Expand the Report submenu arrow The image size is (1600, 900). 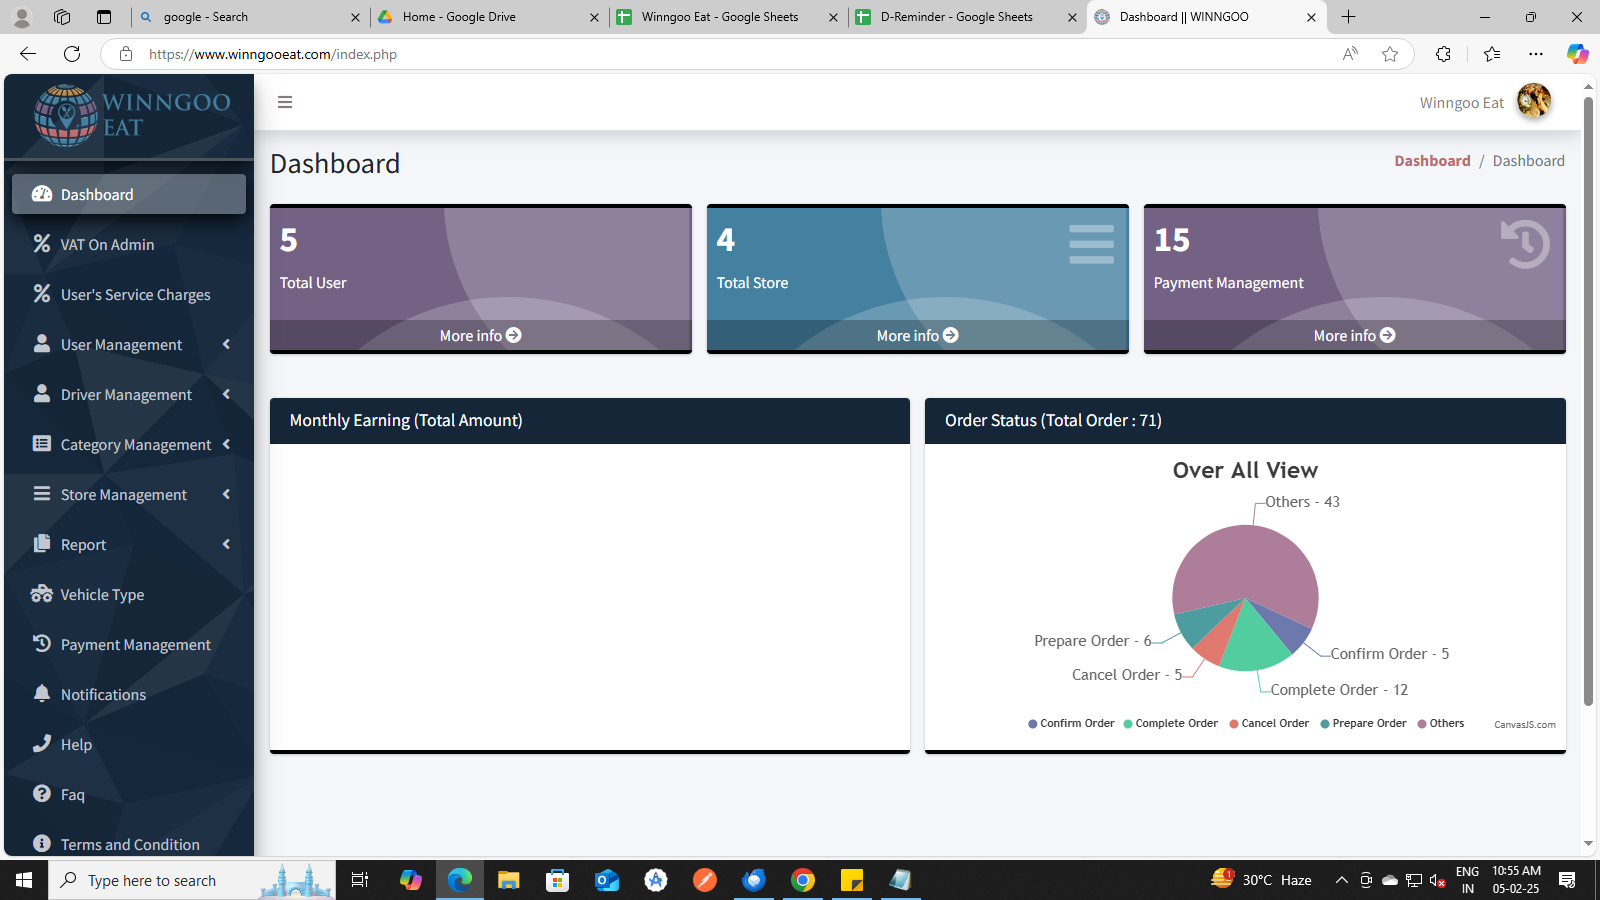pyautogui.click(x=226, y=544)
